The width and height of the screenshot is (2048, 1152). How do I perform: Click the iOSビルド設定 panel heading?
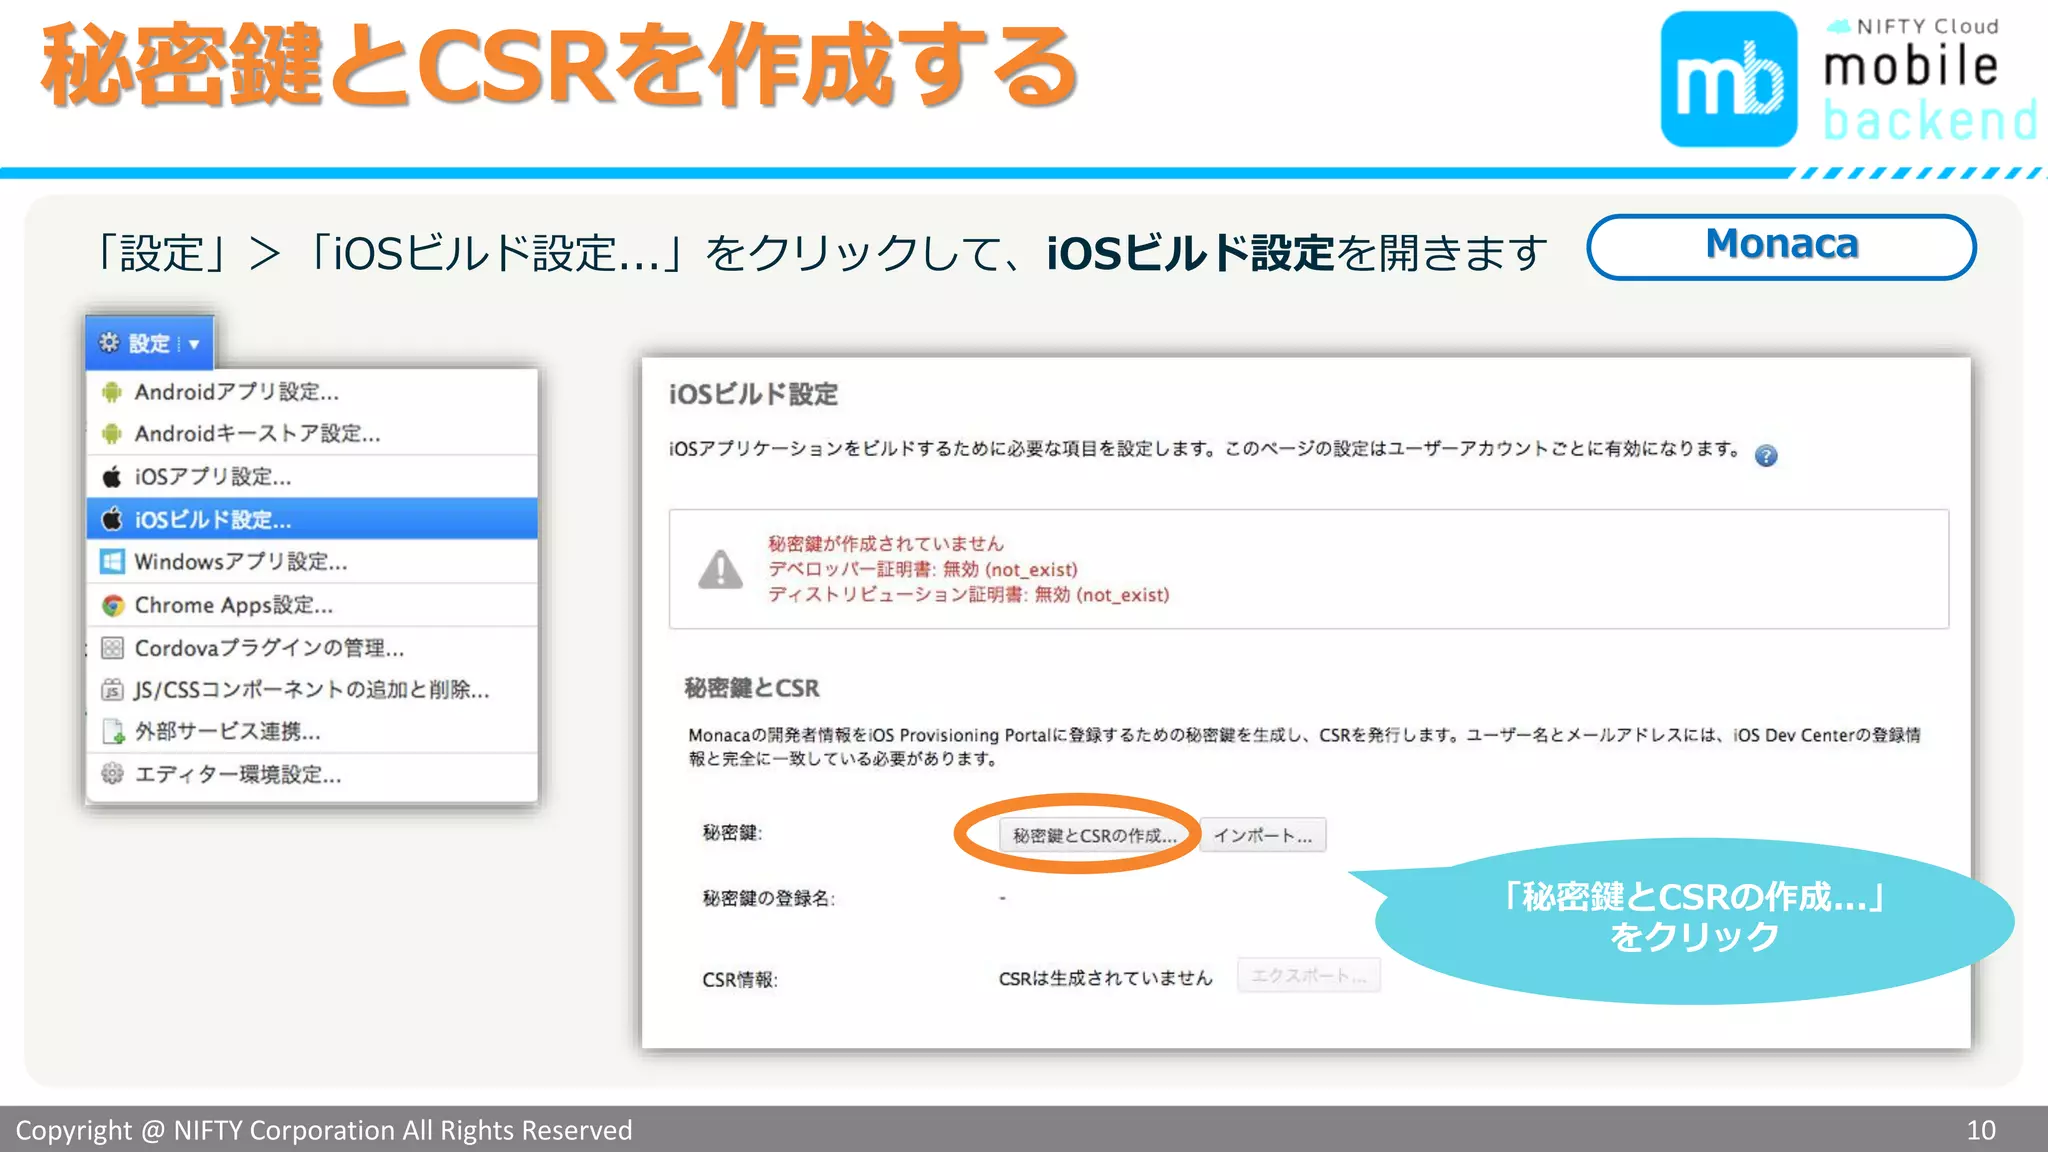[753, 394]
